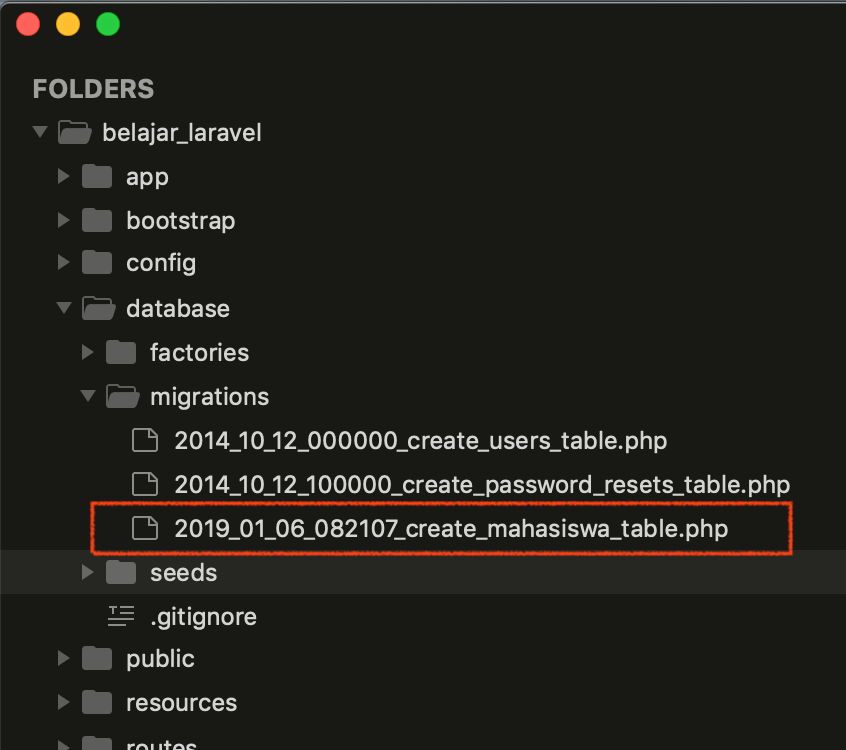Screen dimensions: 846x750
Task: Click the yellow minimize button
Action: pos(67,23)
